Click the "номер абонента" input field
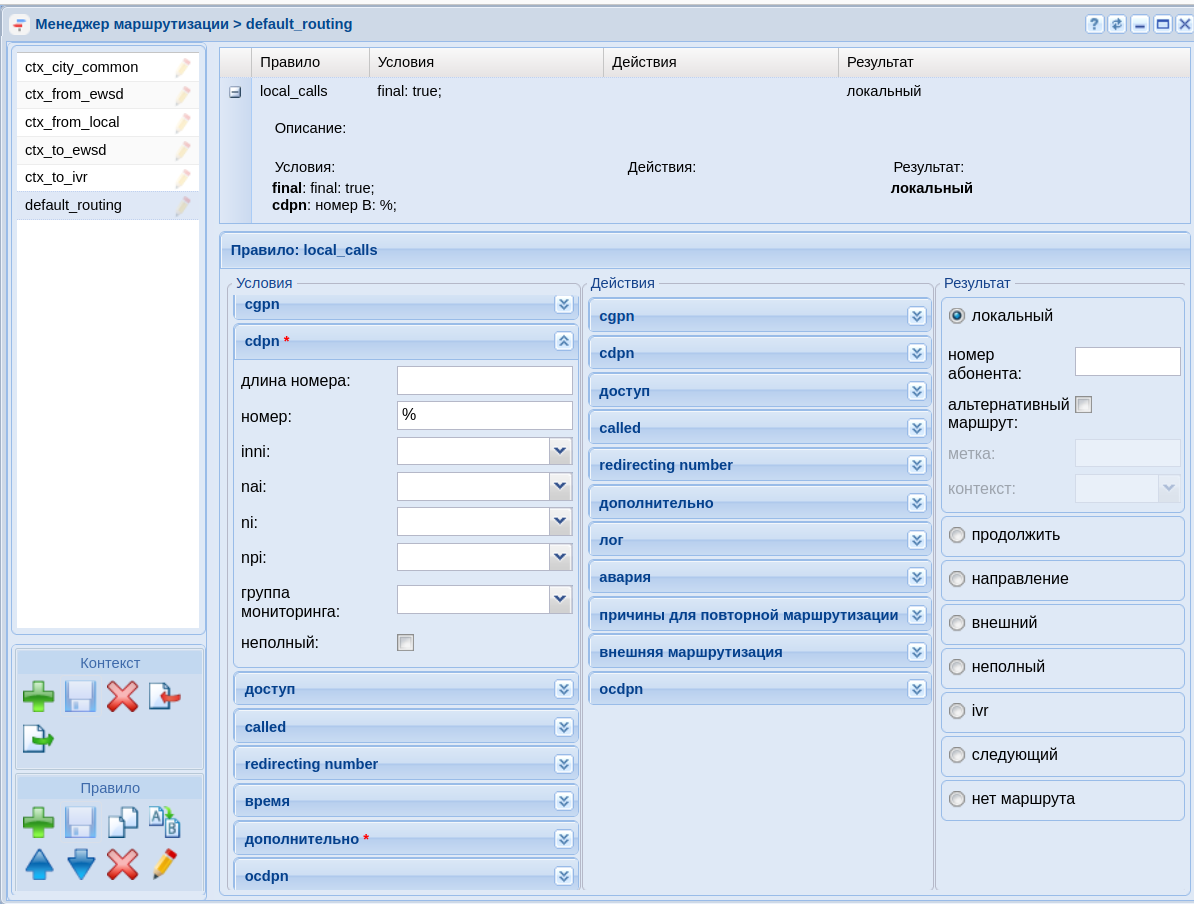 coord(1127,362)
